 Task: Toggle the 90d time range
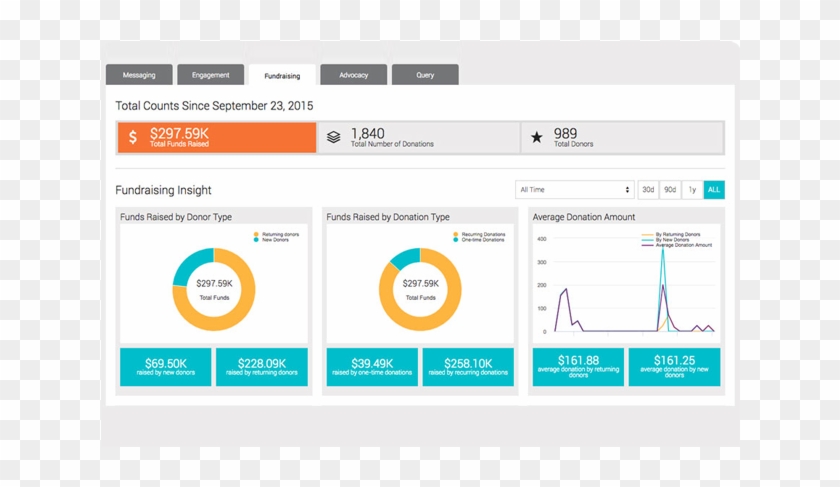(x=670, y=190)
